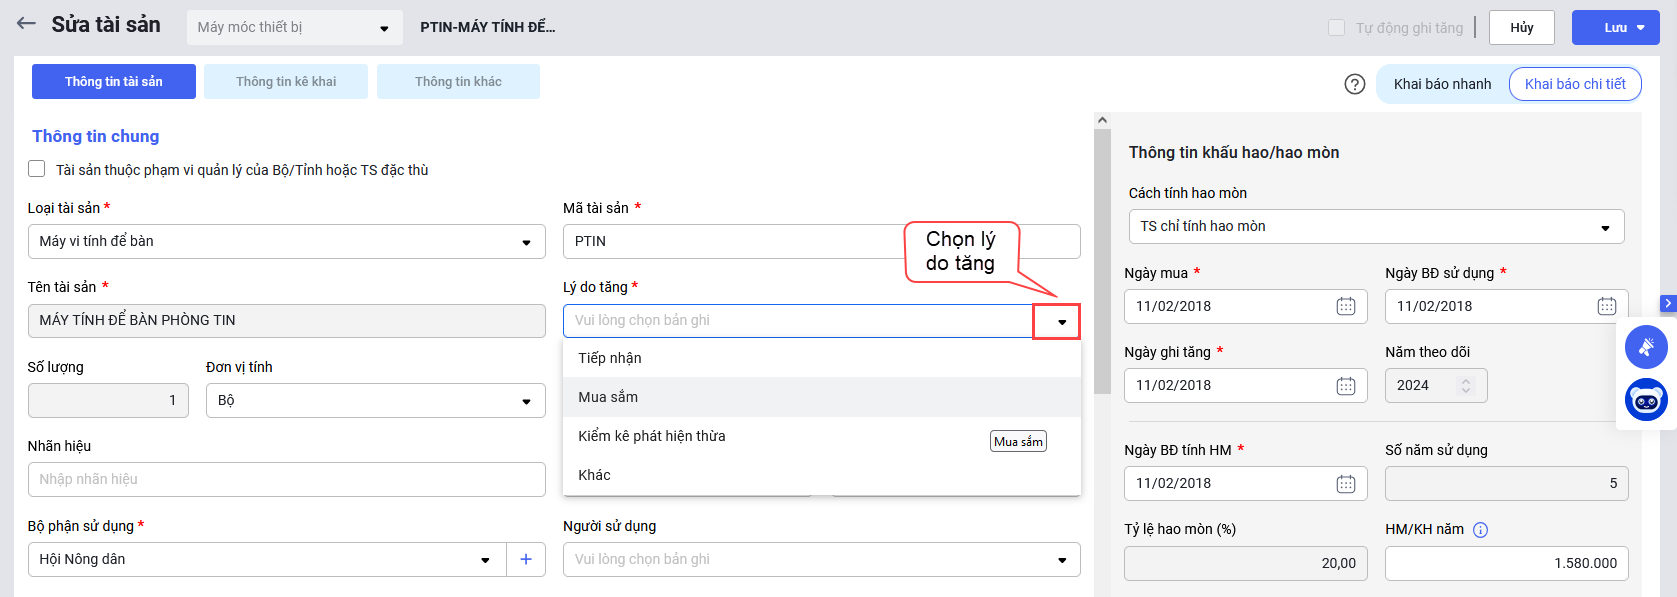Open calendar picker for Ngày BĐ sử dụng
Viewport: 1677px width, 597px height.
tap(1607, 306)
